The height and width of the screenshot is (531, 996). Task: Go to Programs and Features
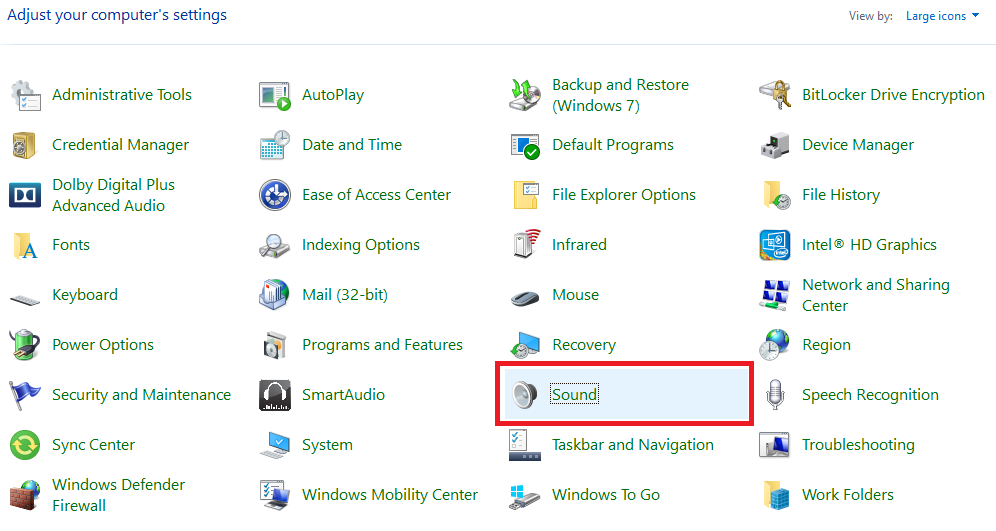382,345
